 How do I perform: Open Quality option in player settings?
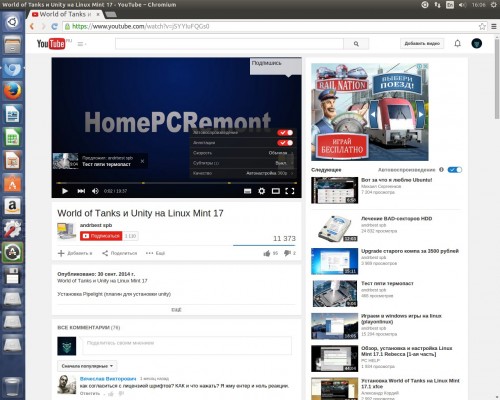point(243,173)
